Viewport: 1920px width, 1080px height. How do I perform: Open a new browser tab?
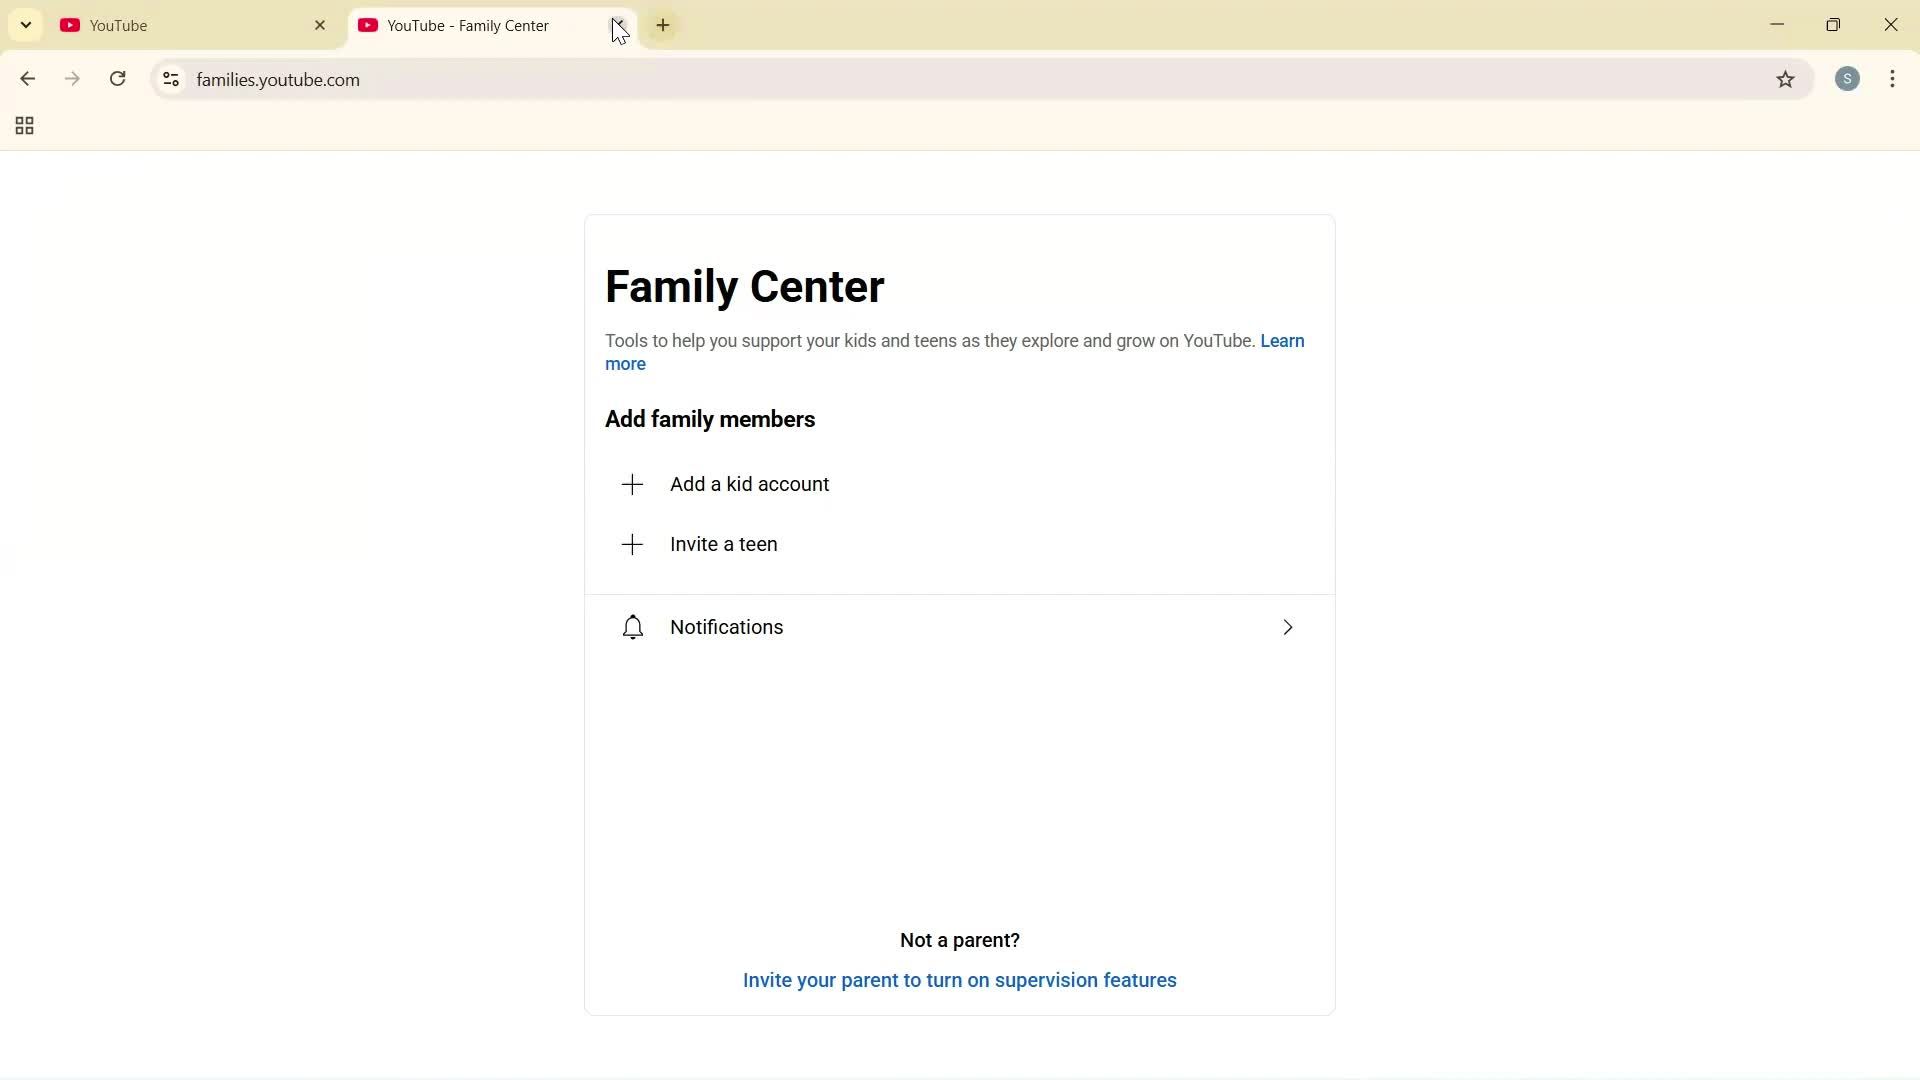[663, 25]
